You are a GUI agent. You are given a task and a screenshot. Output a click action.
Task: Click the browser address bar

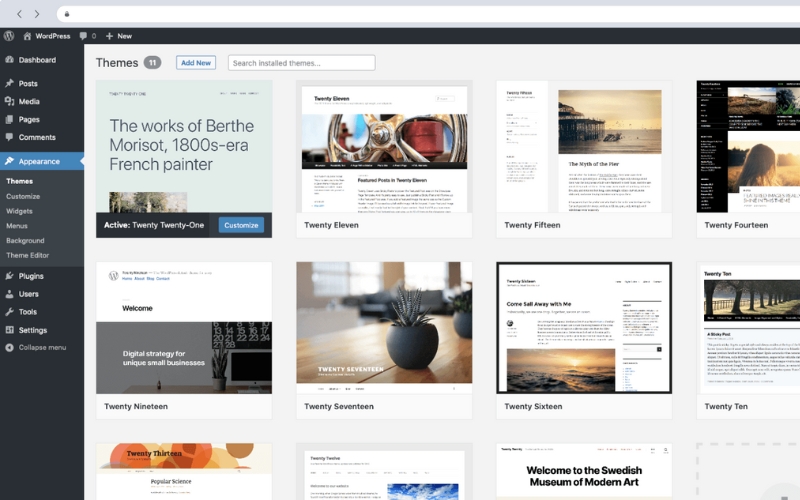[429, 14]
